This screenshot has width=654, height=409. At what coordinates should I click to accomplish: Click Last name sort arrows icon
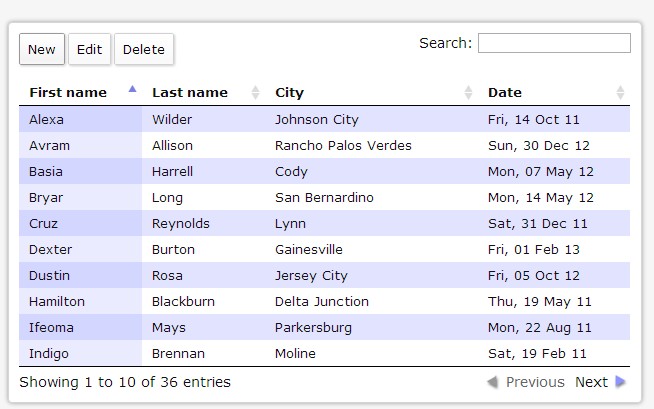255,93
